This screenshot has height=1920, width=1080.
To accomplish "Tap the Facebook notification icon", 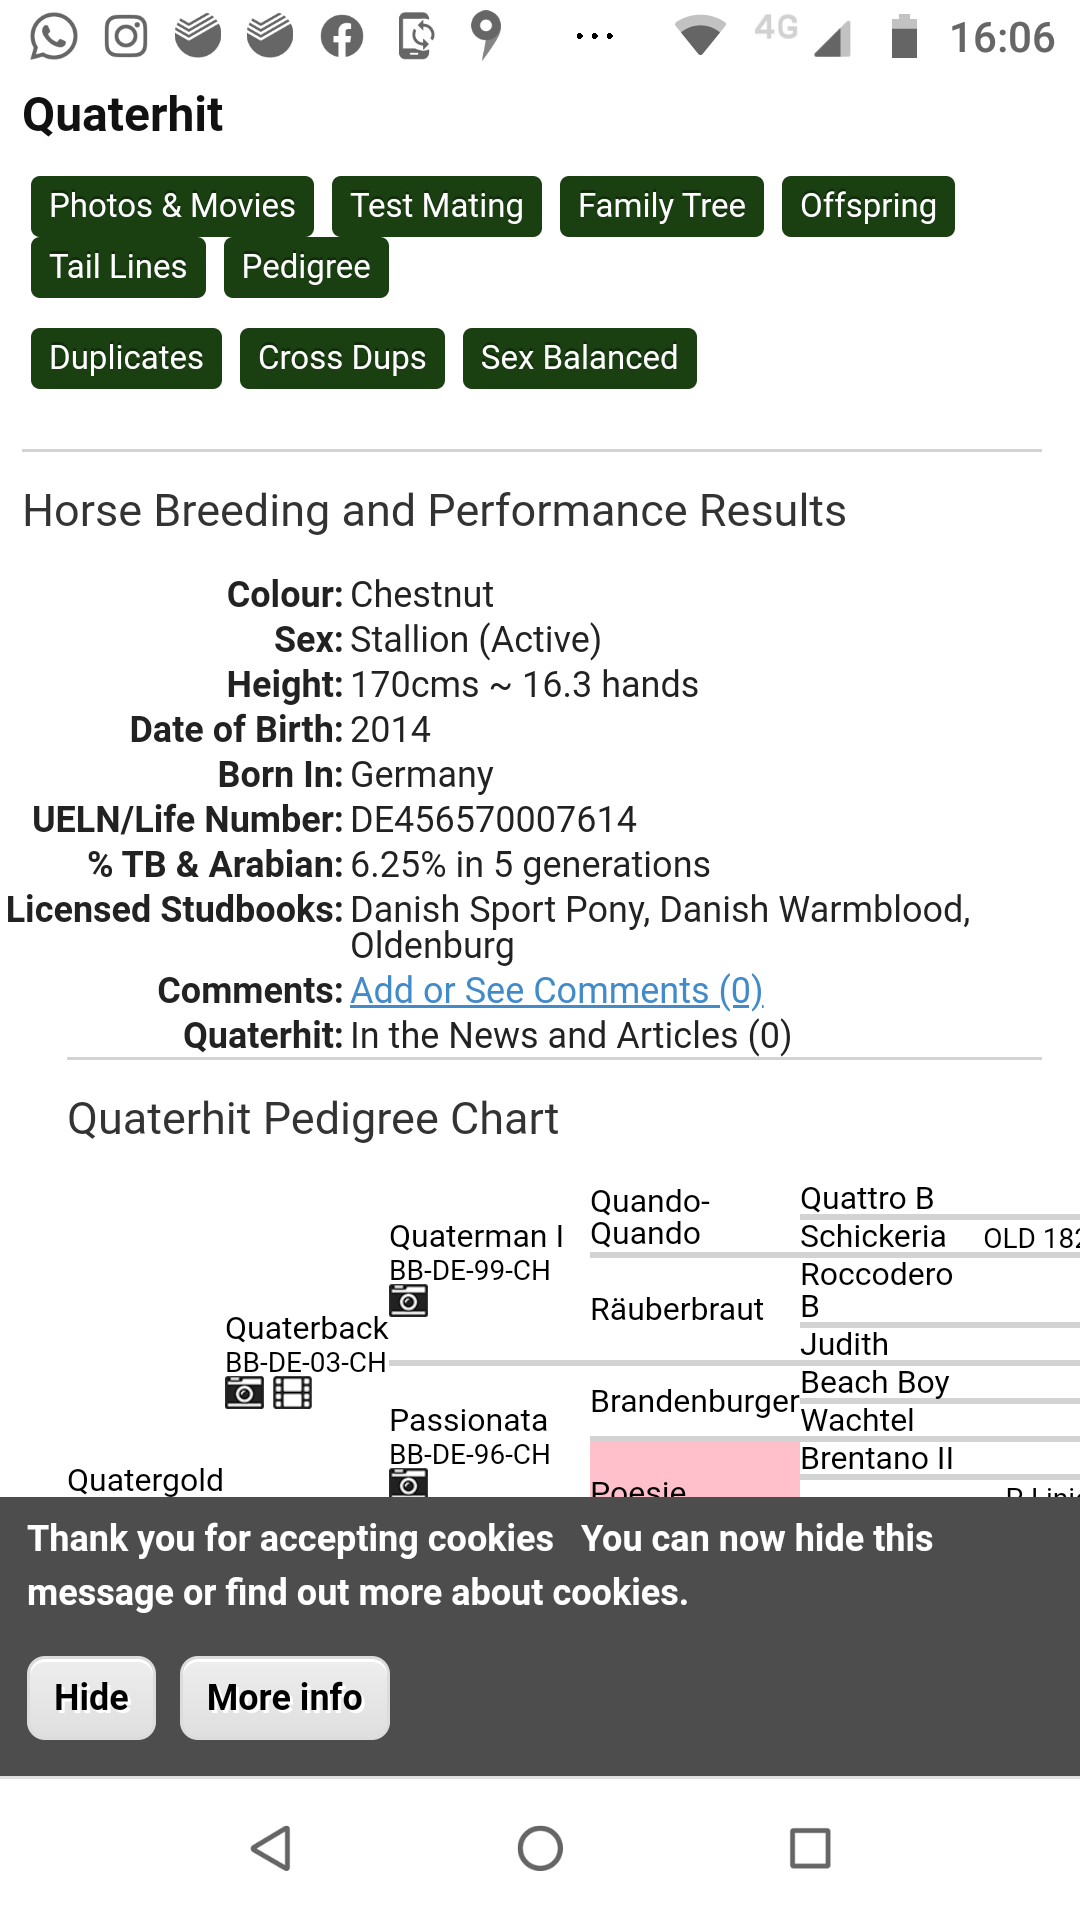I will [x=342, y=37].
